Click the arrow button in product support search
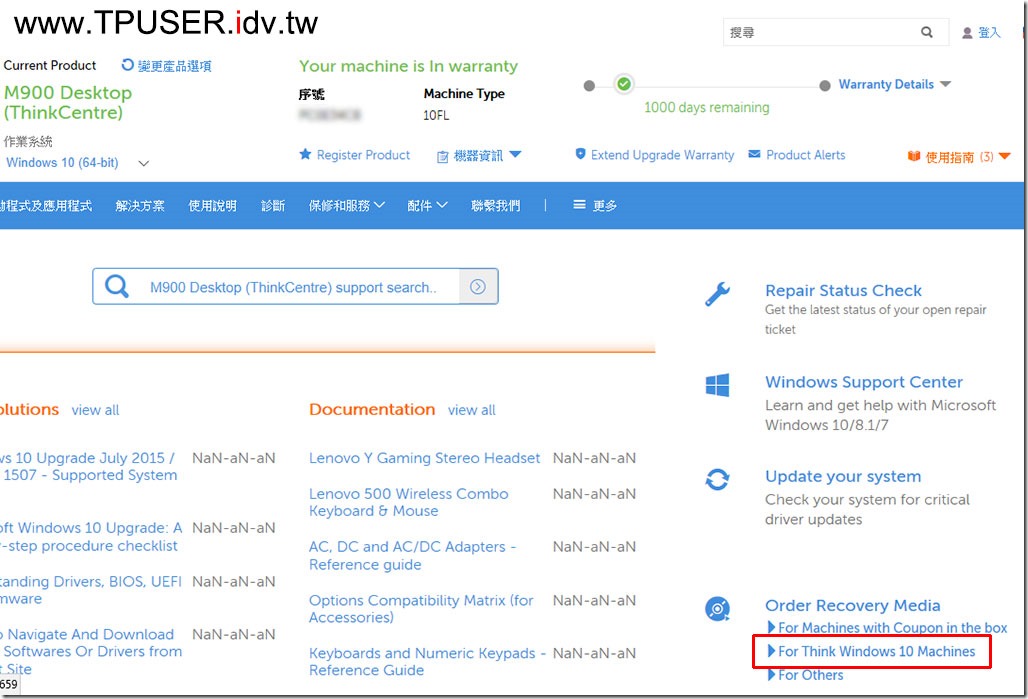The width and height of the screenshot is (1028, 699). (478, 287)
